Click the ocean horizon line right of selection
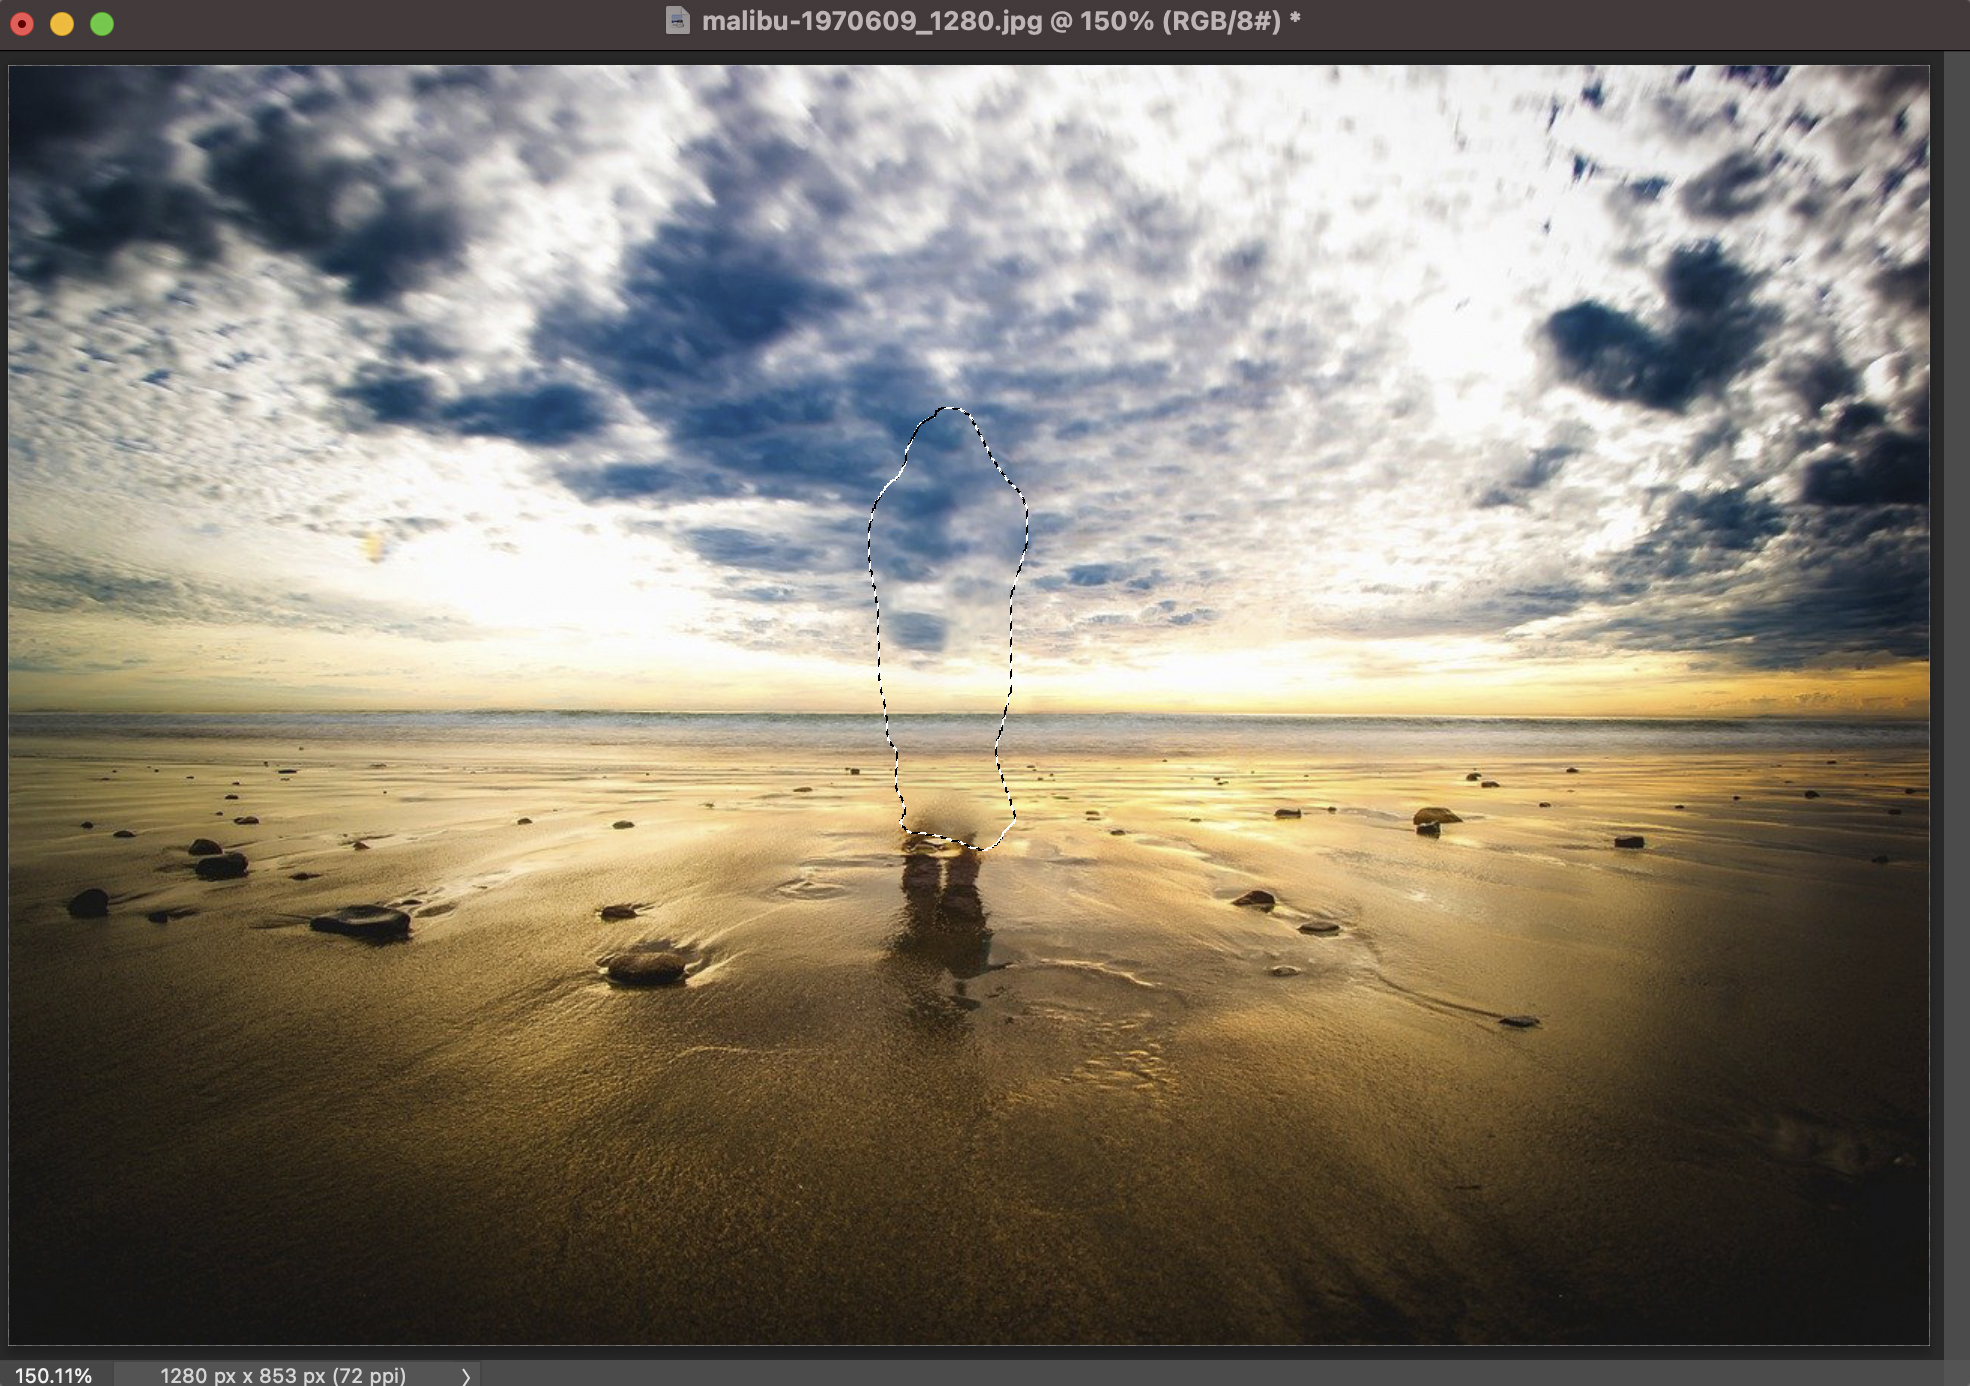Screen dimensions: 1970x1386 (1400, 714)
